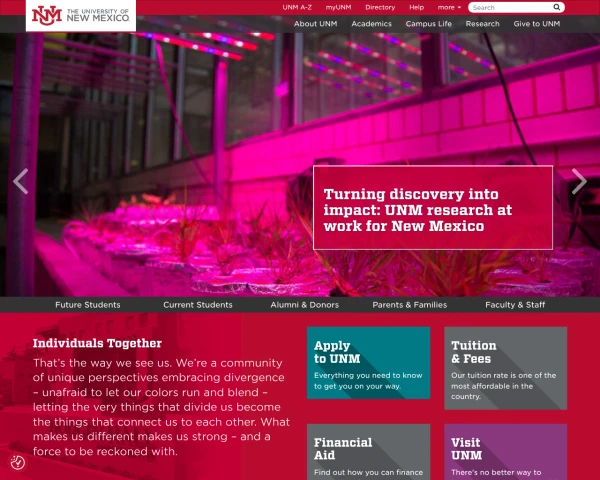Screen dimensions: 600x480
Task: Open the About UNM menu
Action: (315, 23)
